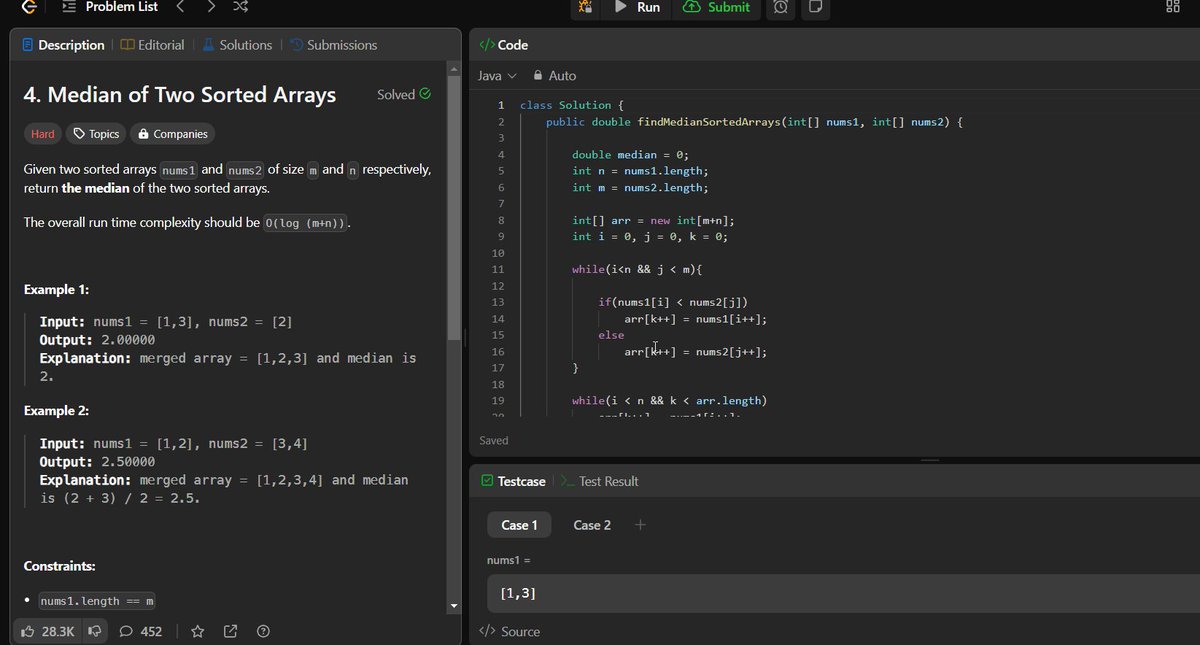Select Case 2 testcase
Viewport: 1200px width, 645px height.
click(x=592, y=525)
